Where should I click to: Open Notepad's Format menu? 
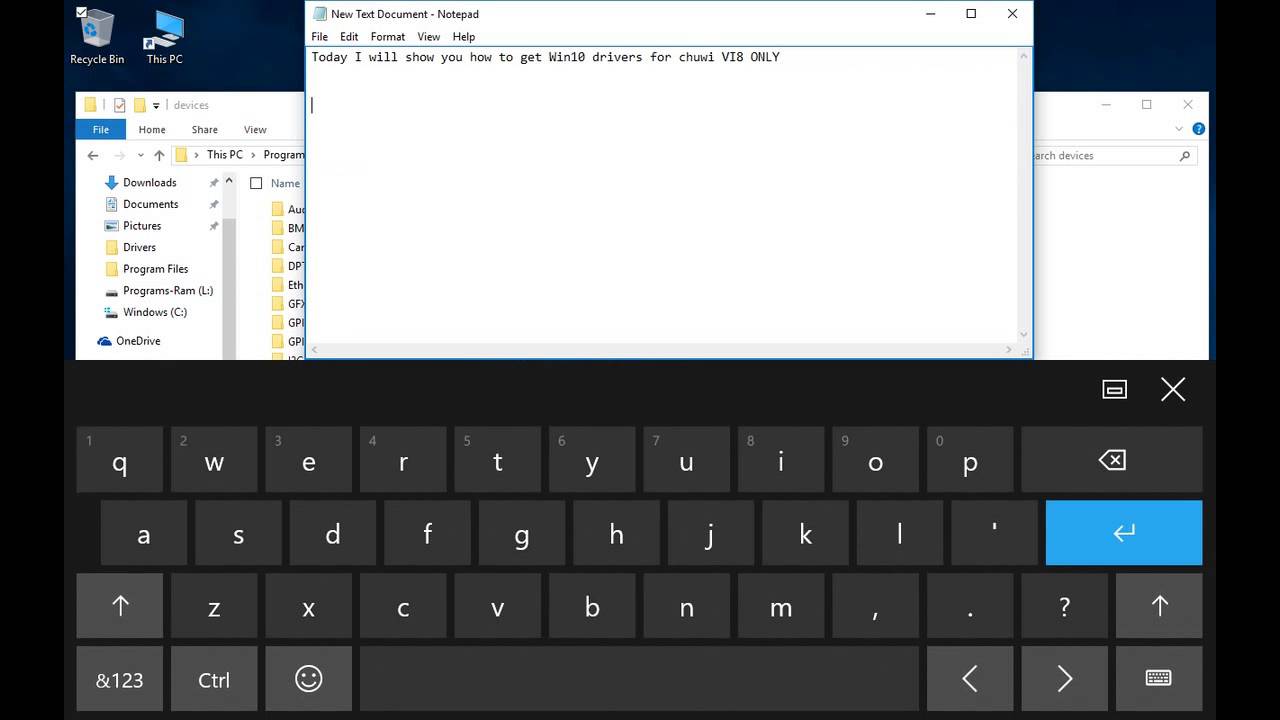tap(388, 37)
